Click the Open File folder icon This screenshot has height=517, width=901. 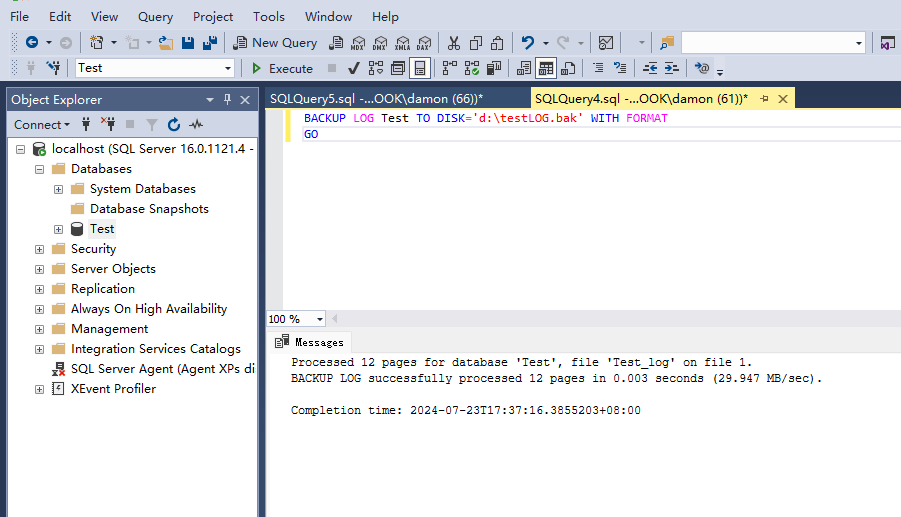coord(166,43)
